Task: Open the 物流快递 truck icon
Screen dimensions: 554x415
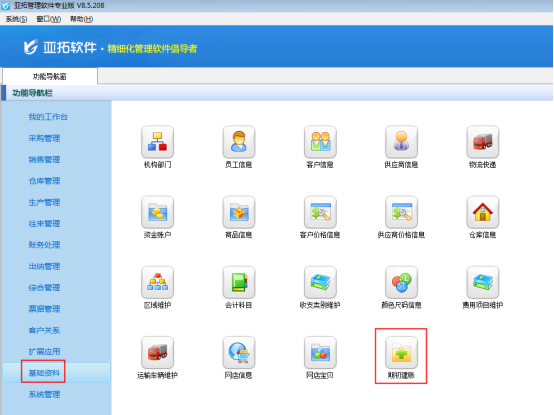Action: [x=483, y=142]
